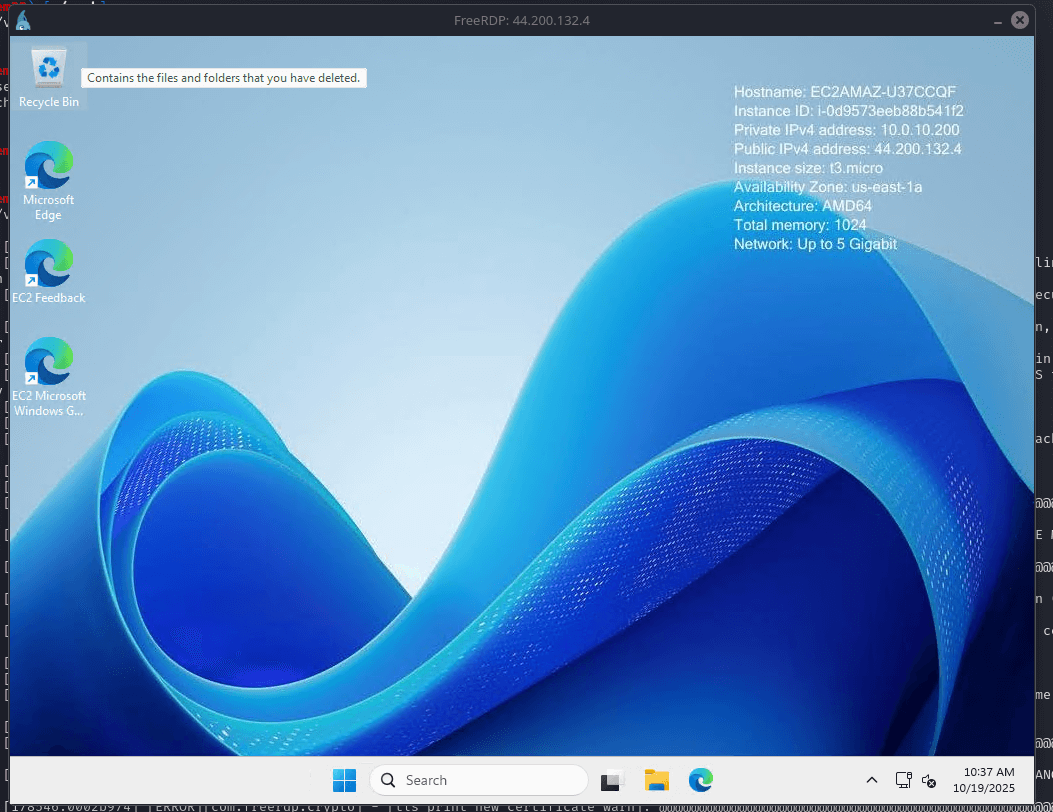
Task: Close the FreeRDP session window
Action: (x=1020, y=20)
